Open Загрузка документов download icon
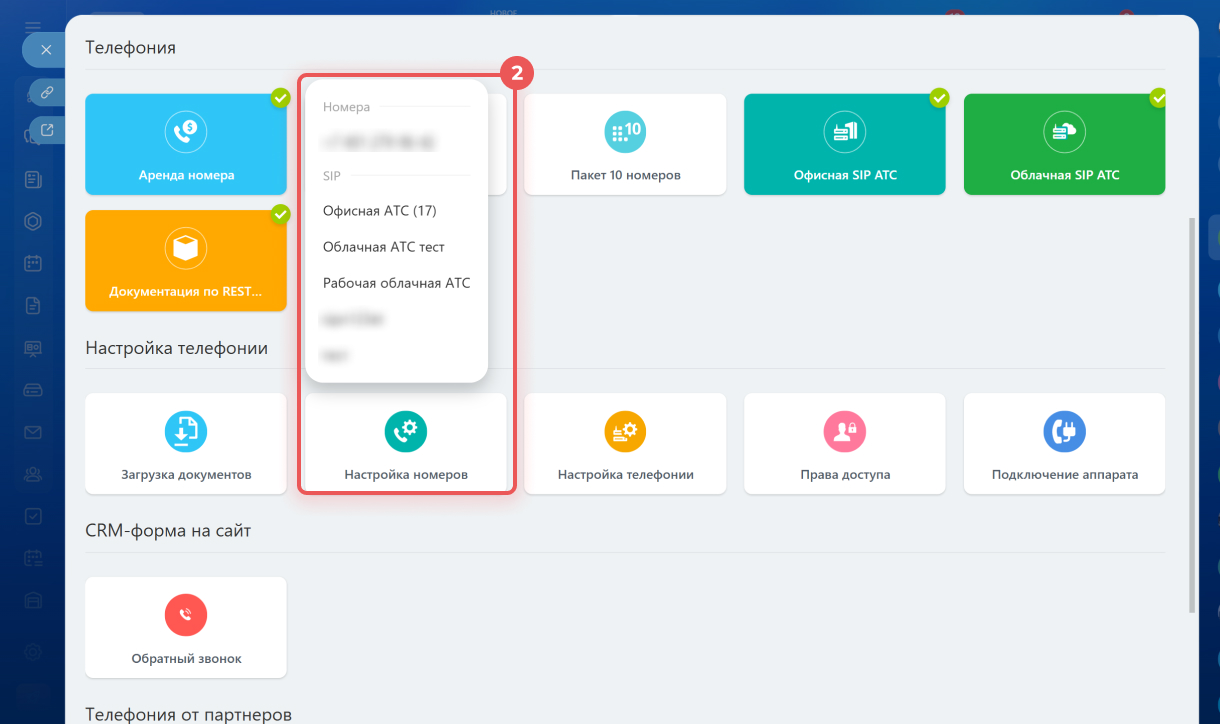 [186, 431]
